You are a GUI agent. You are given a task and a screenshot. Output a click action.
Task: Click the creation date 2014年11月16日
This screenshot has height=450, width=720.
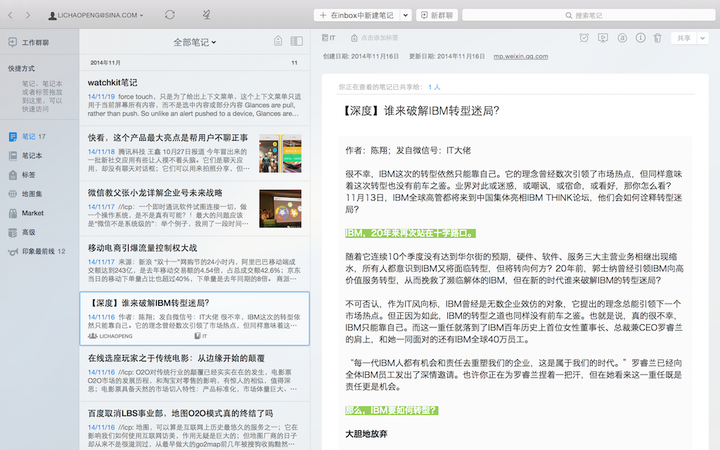click(375, 56)
